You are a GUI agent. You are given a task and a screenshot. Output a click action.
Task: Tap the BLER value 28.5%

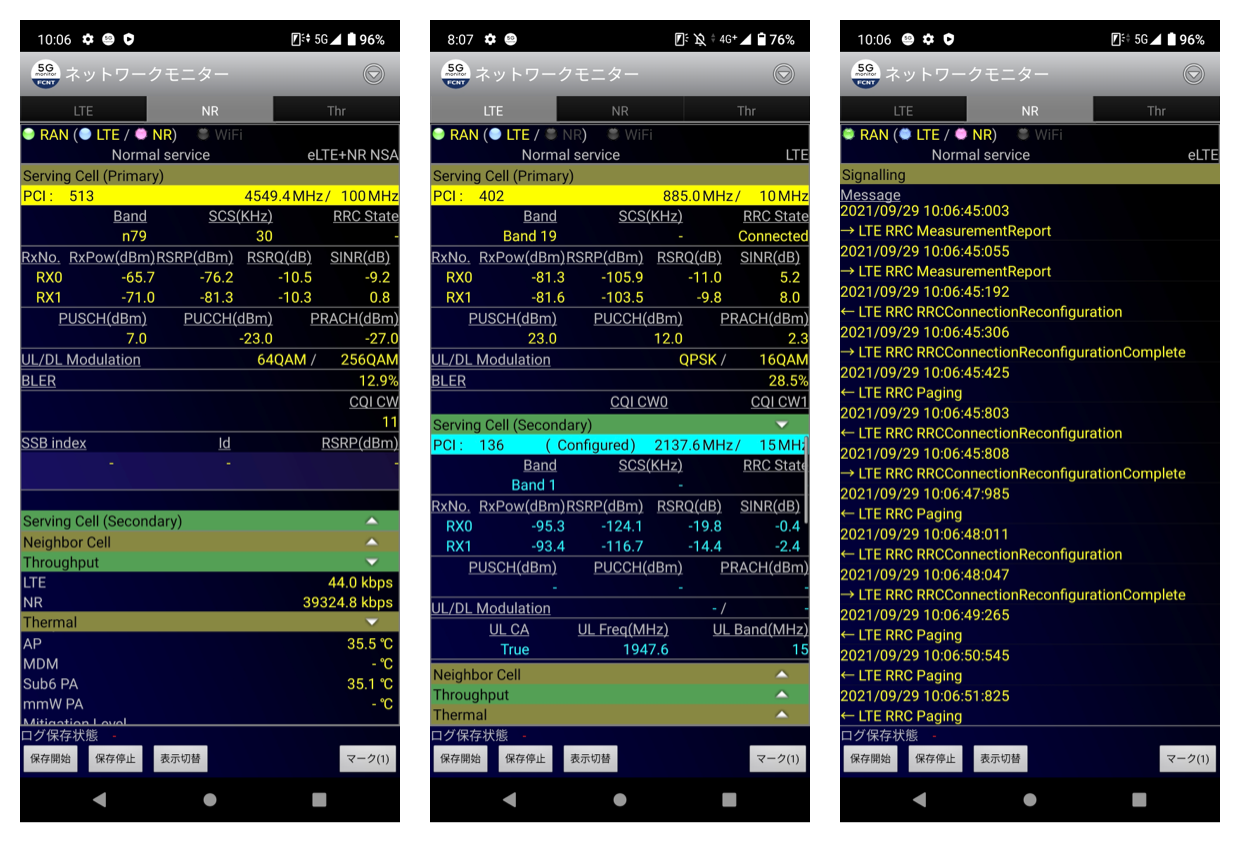[788, 381]
